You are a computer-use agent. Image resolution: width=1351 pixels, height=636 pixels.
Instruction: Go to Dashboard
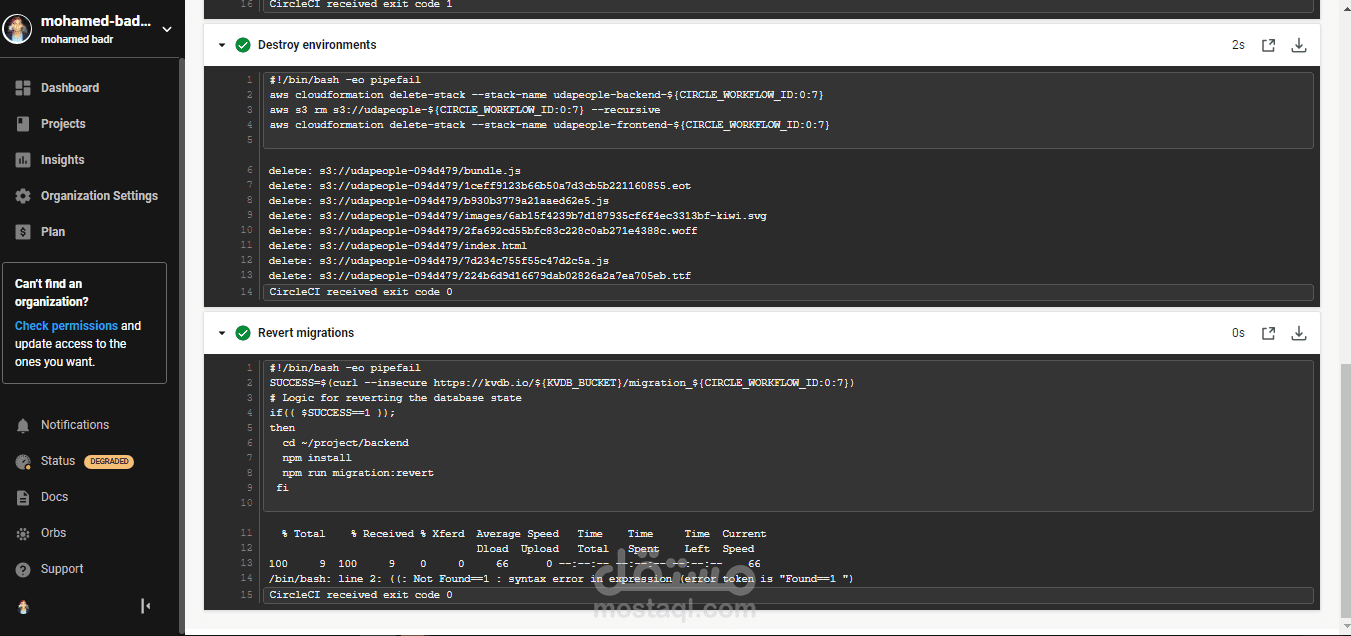coord(70,88)
